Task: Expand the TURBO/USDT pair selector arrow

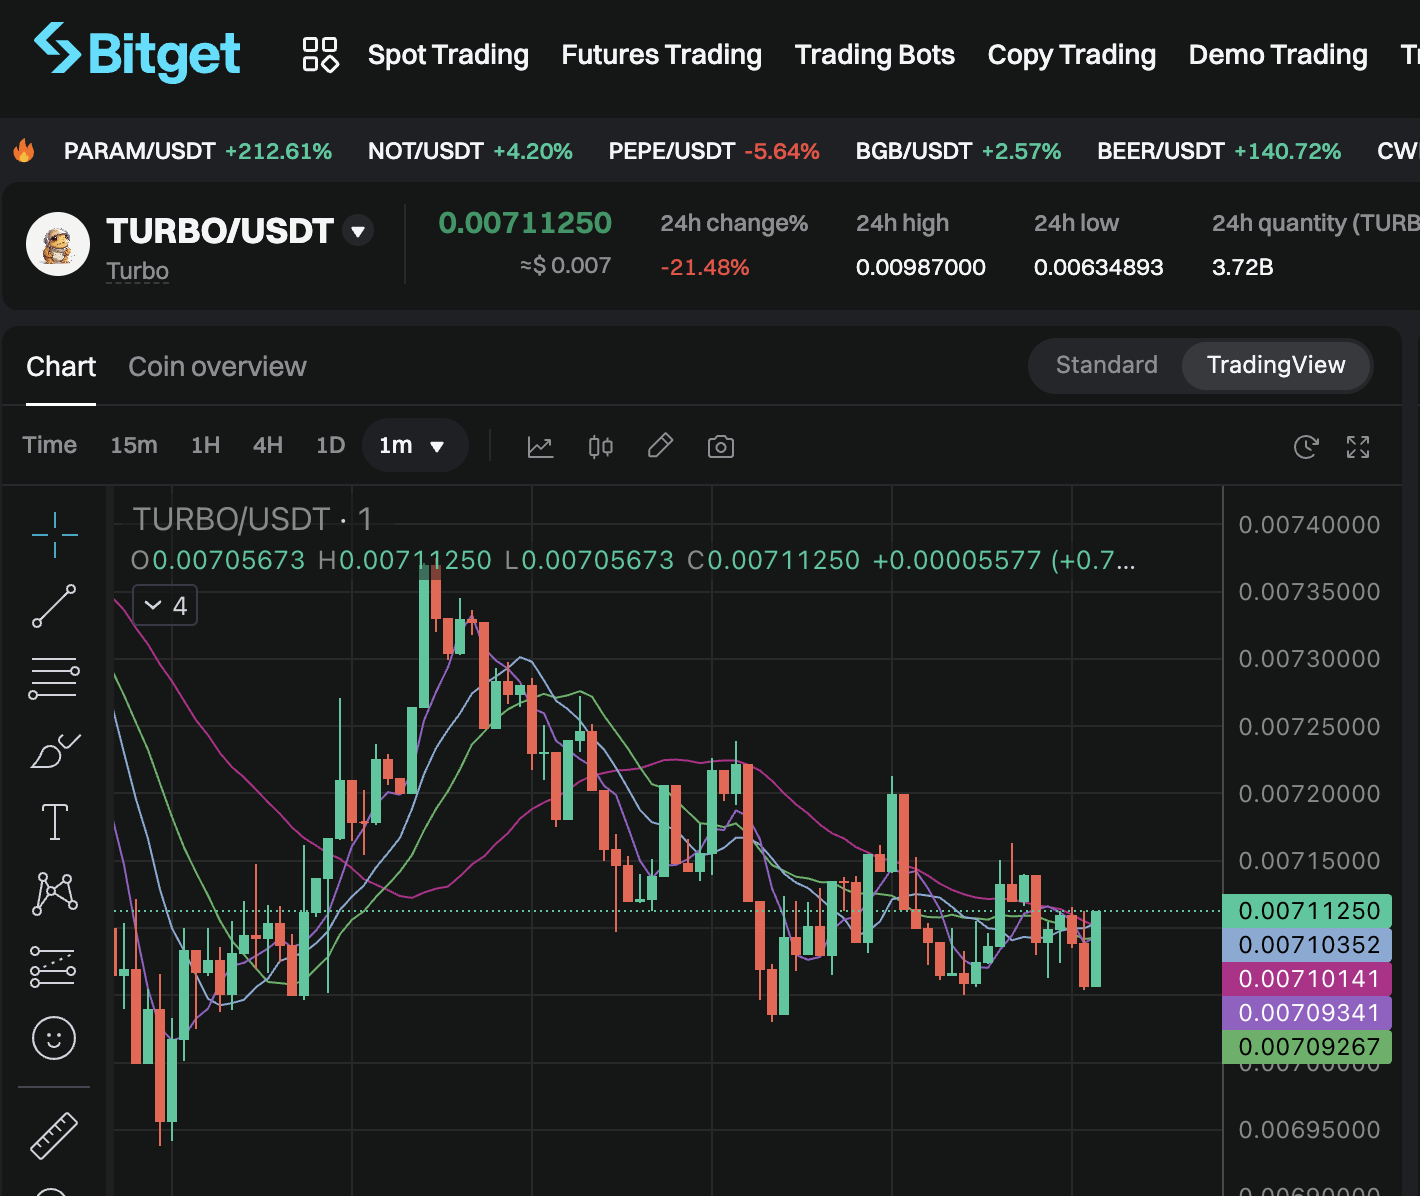Action: click(358, 231)
